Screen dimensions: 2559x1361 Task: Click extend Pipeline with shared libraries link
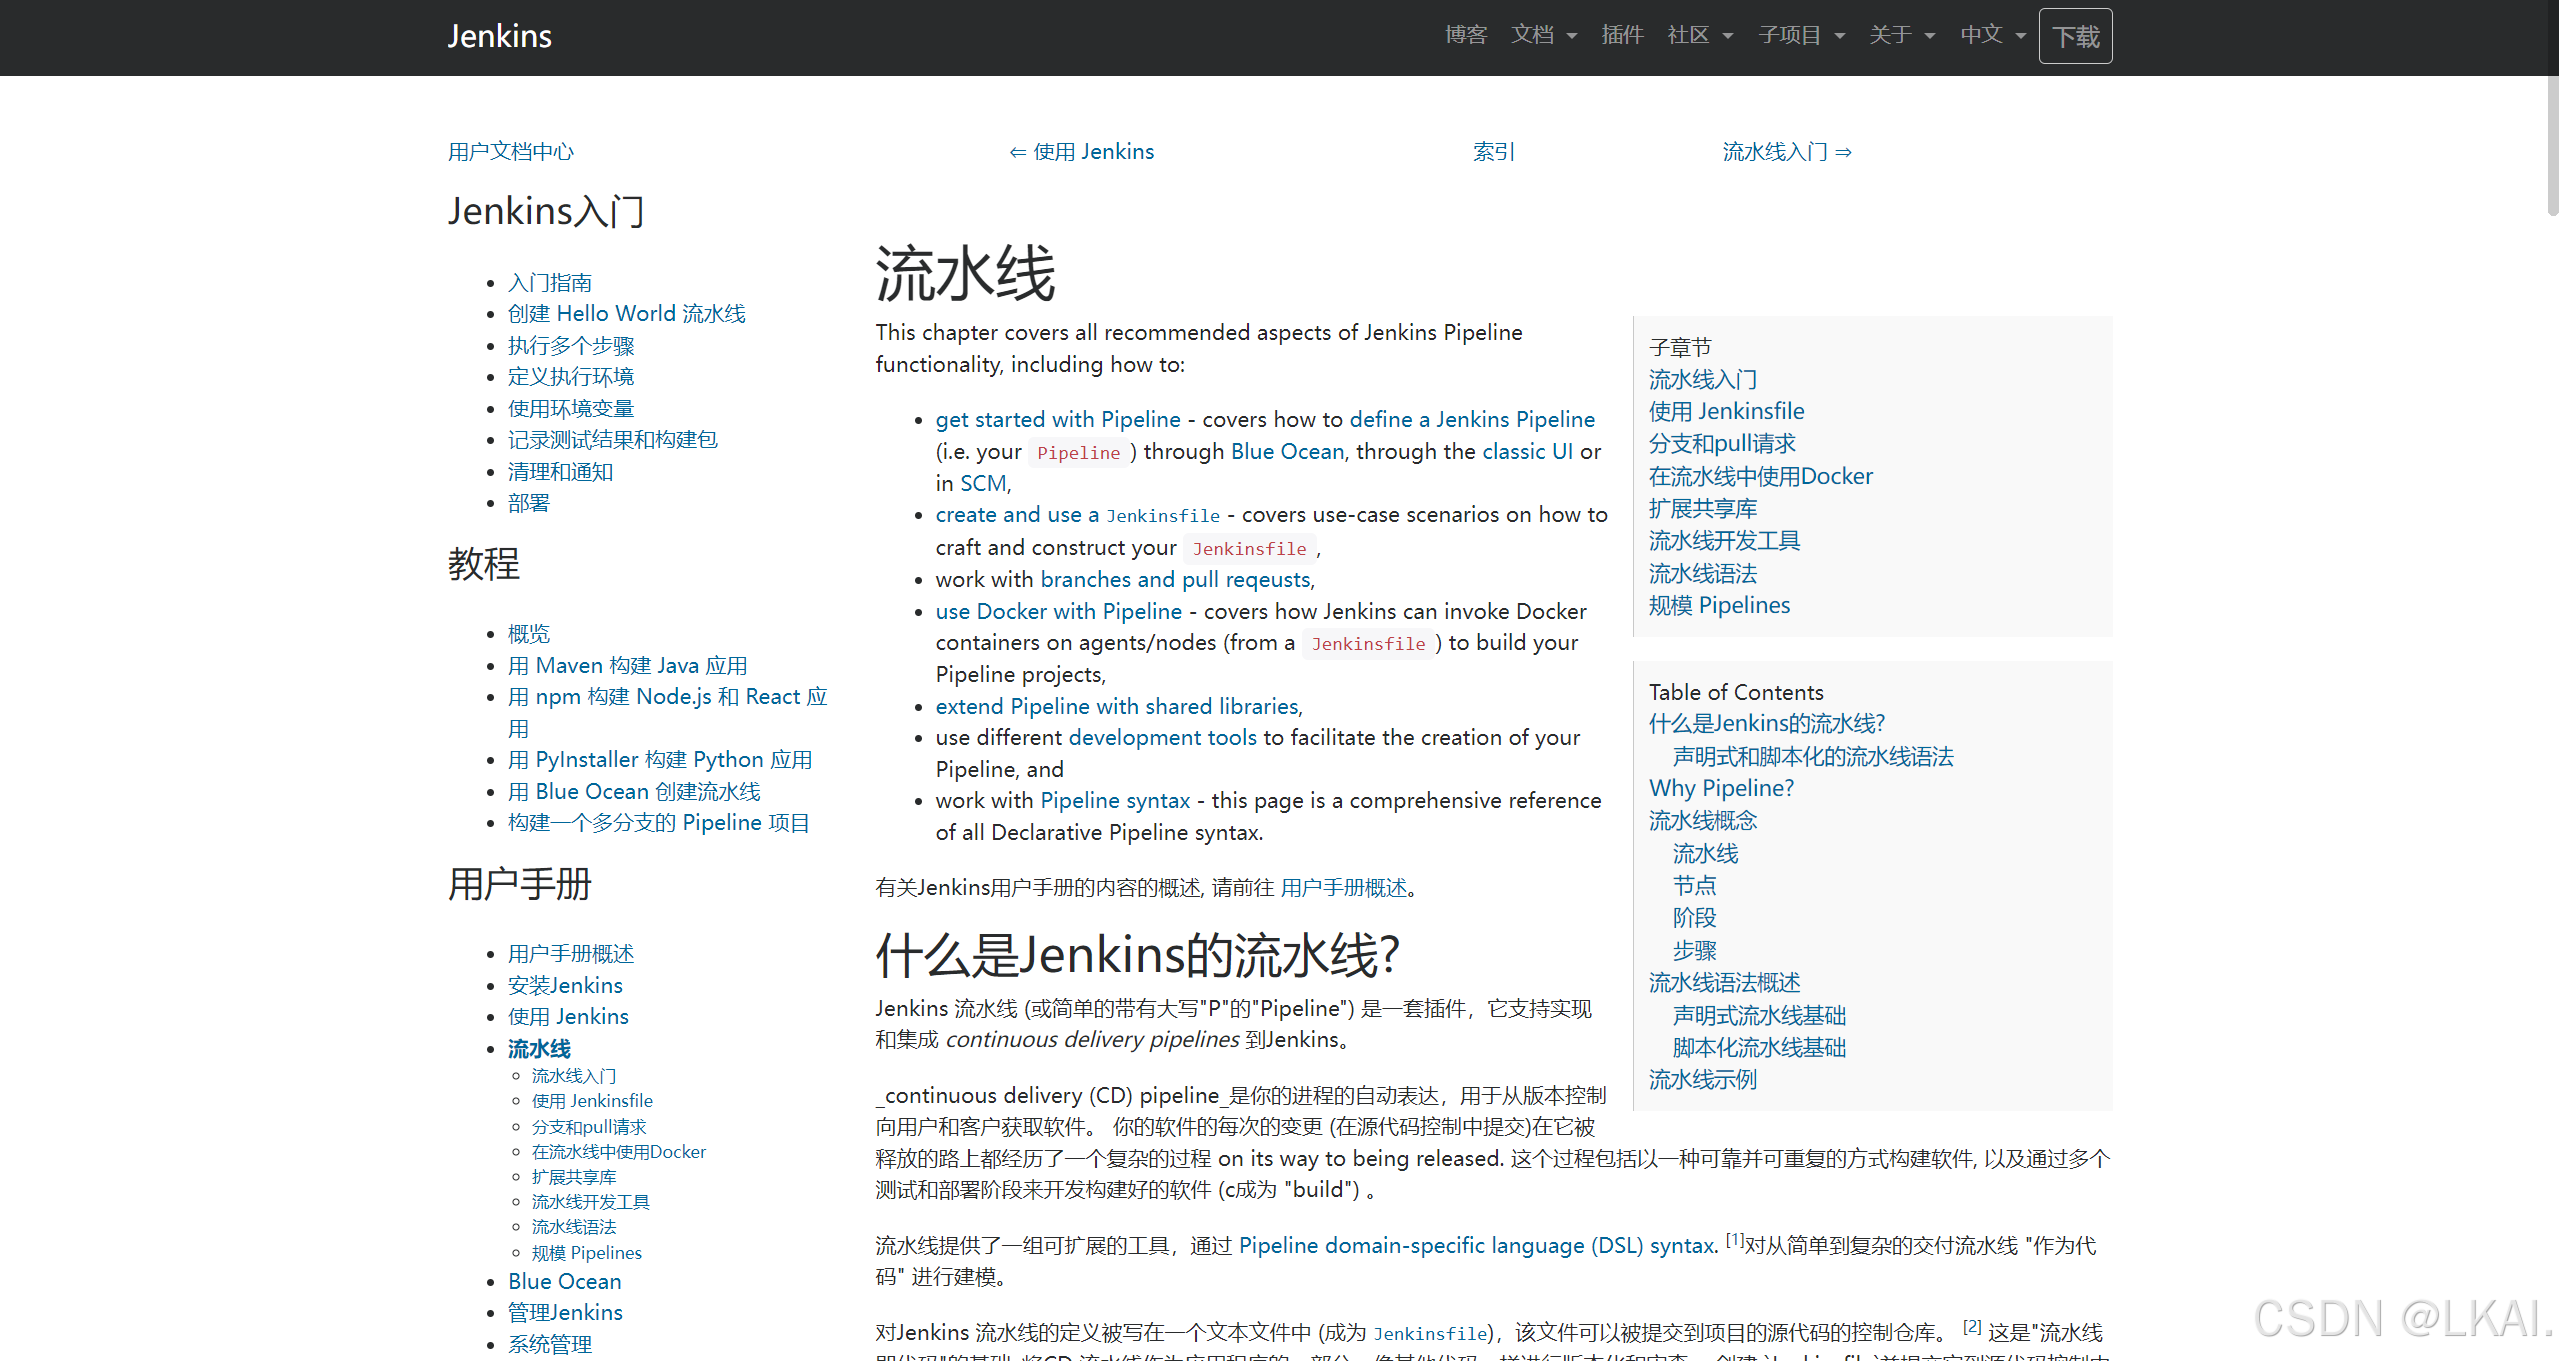1117,707
